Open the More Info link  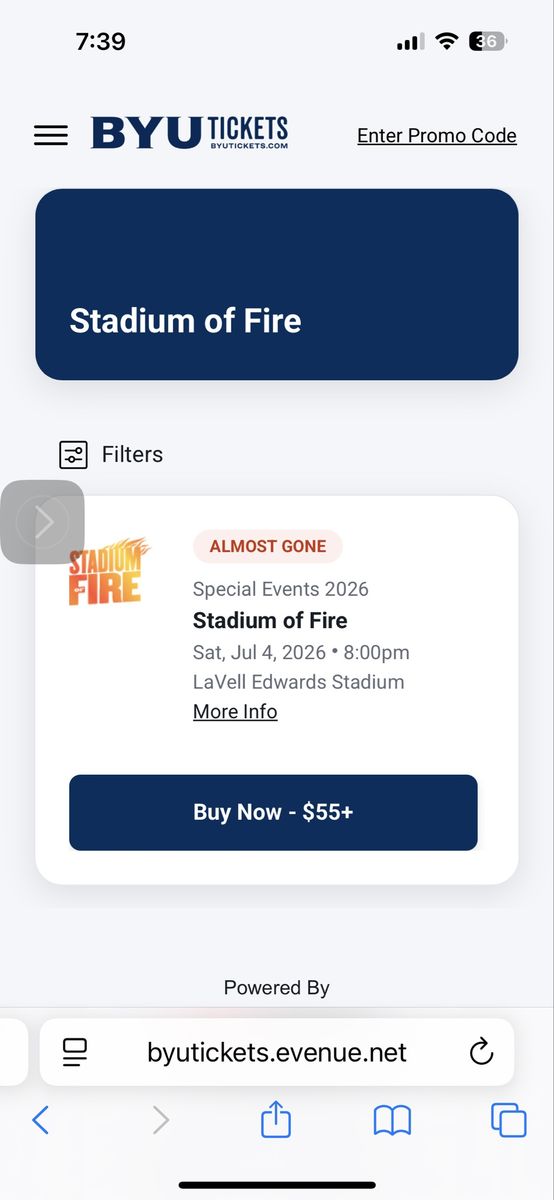click(x=235, y=711)
